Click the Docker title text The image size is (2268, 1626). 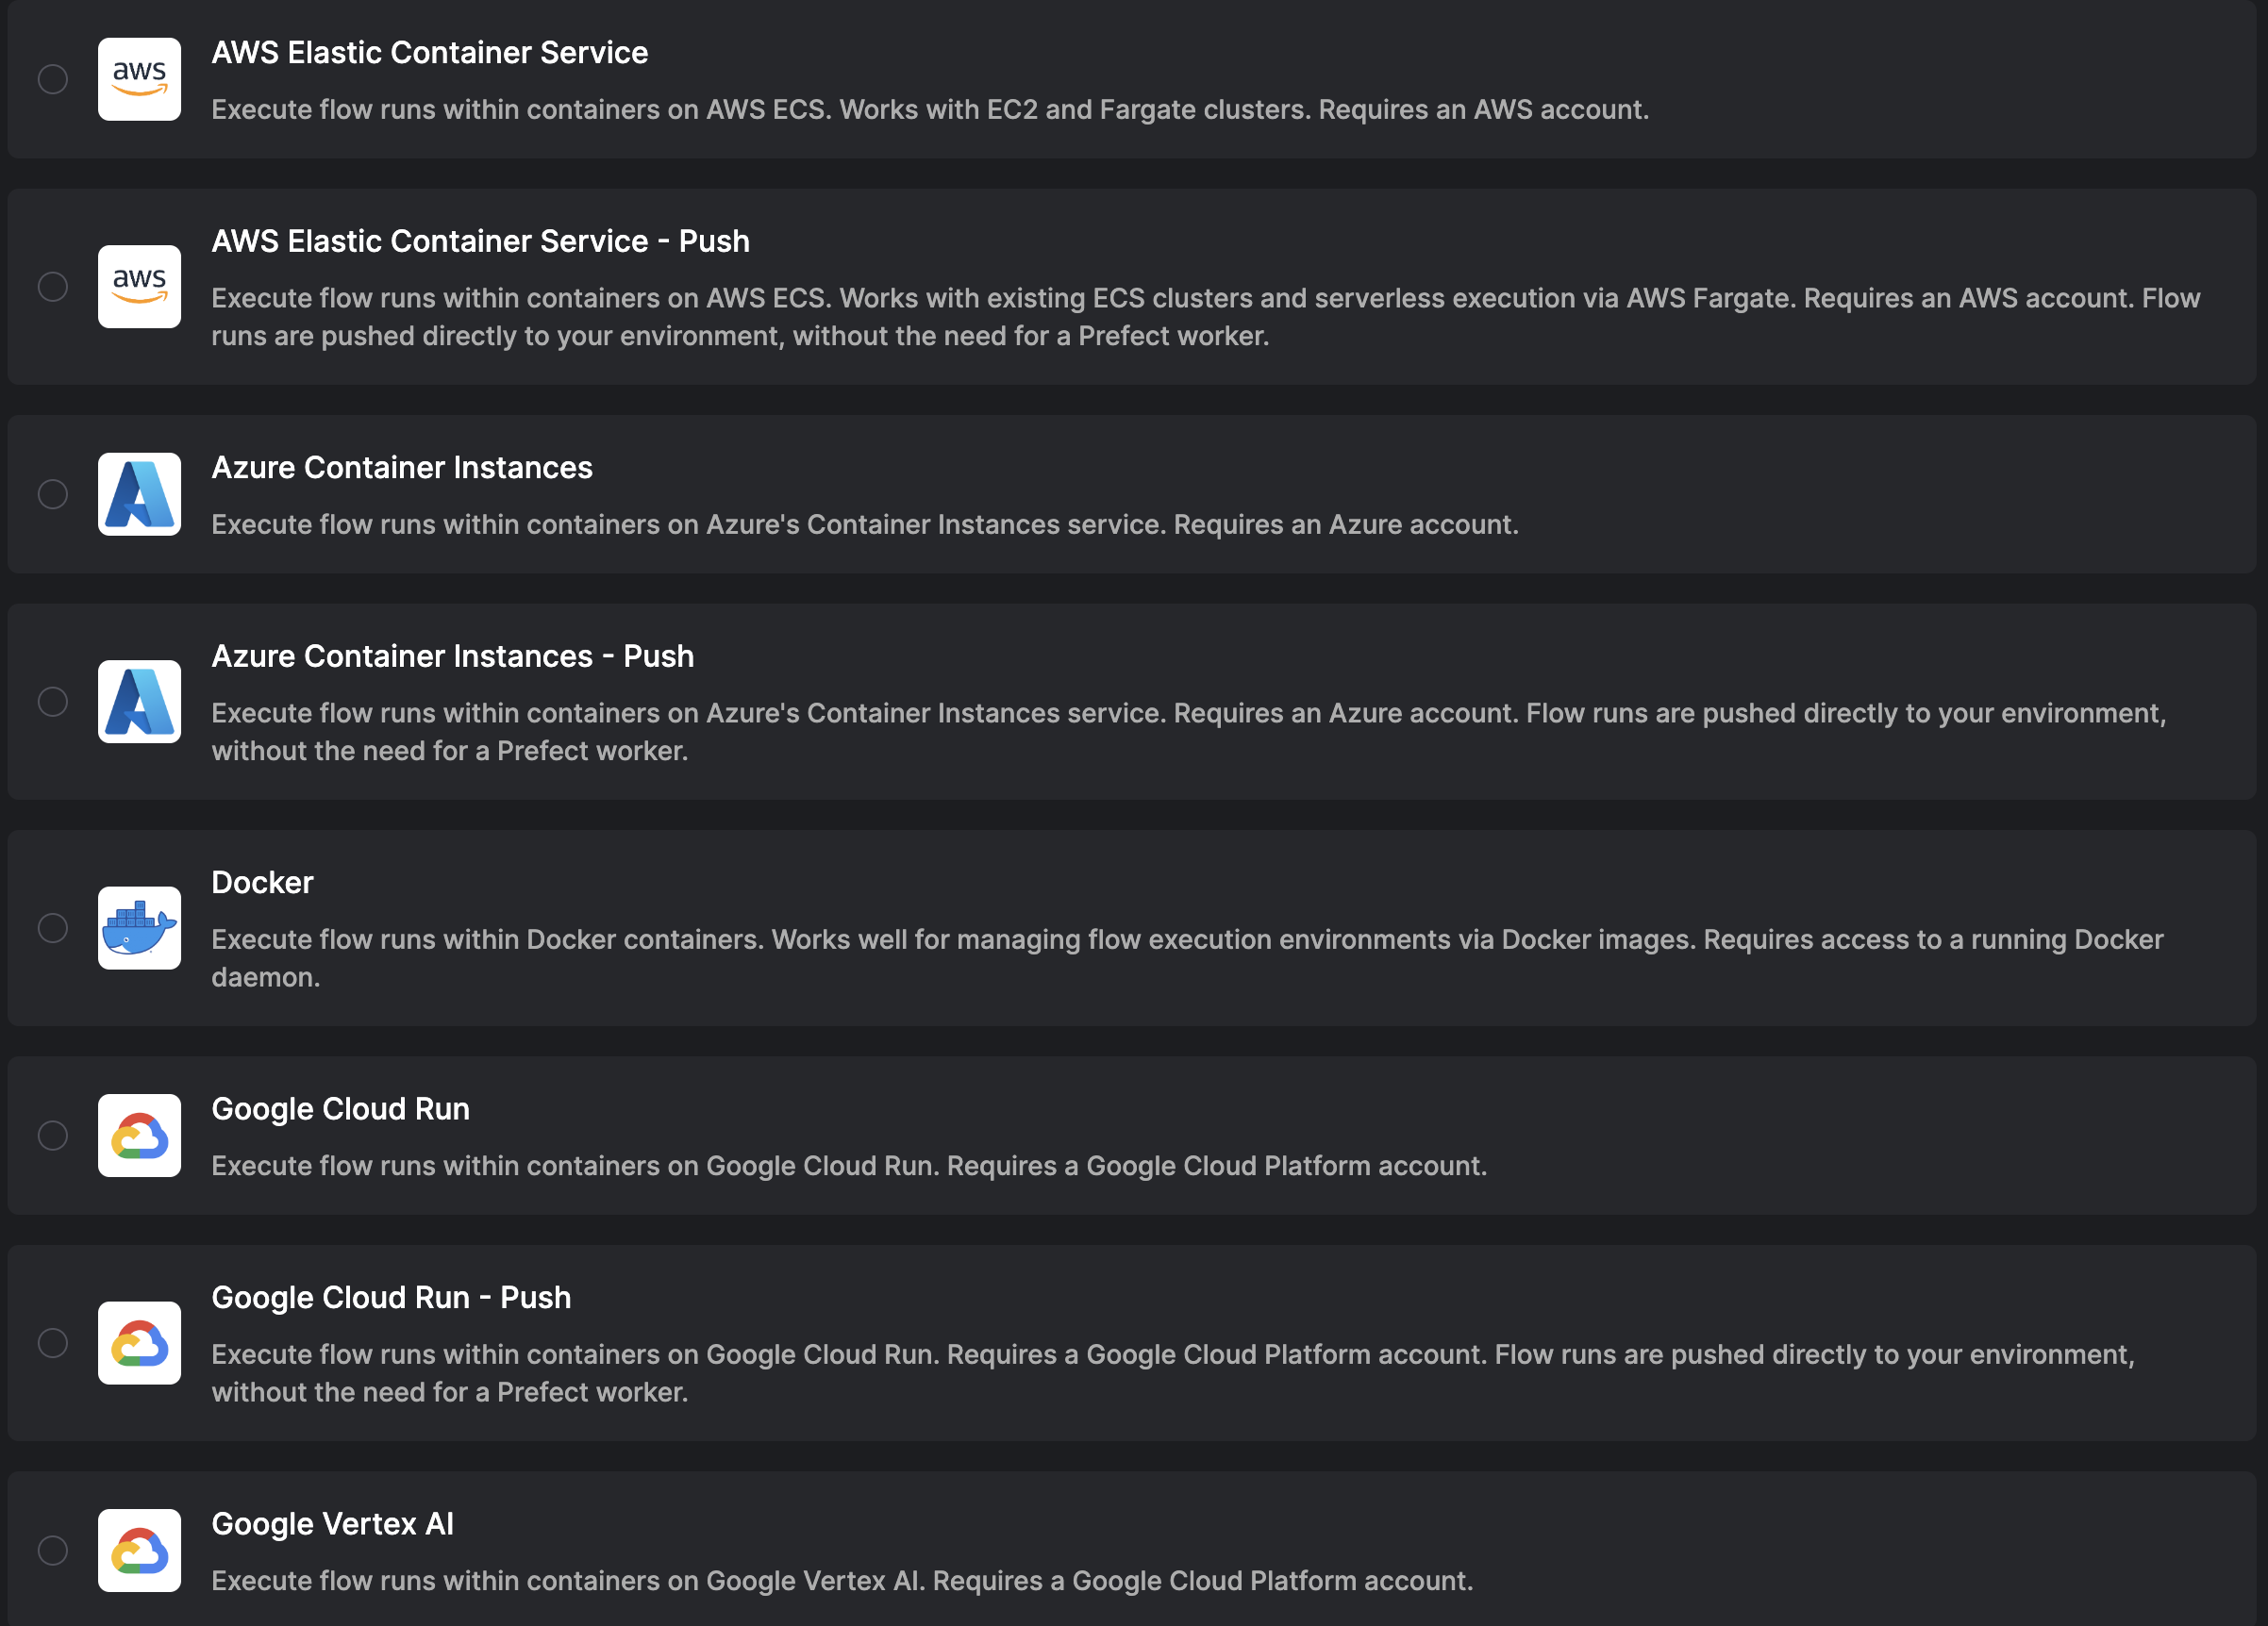point(263,882)
